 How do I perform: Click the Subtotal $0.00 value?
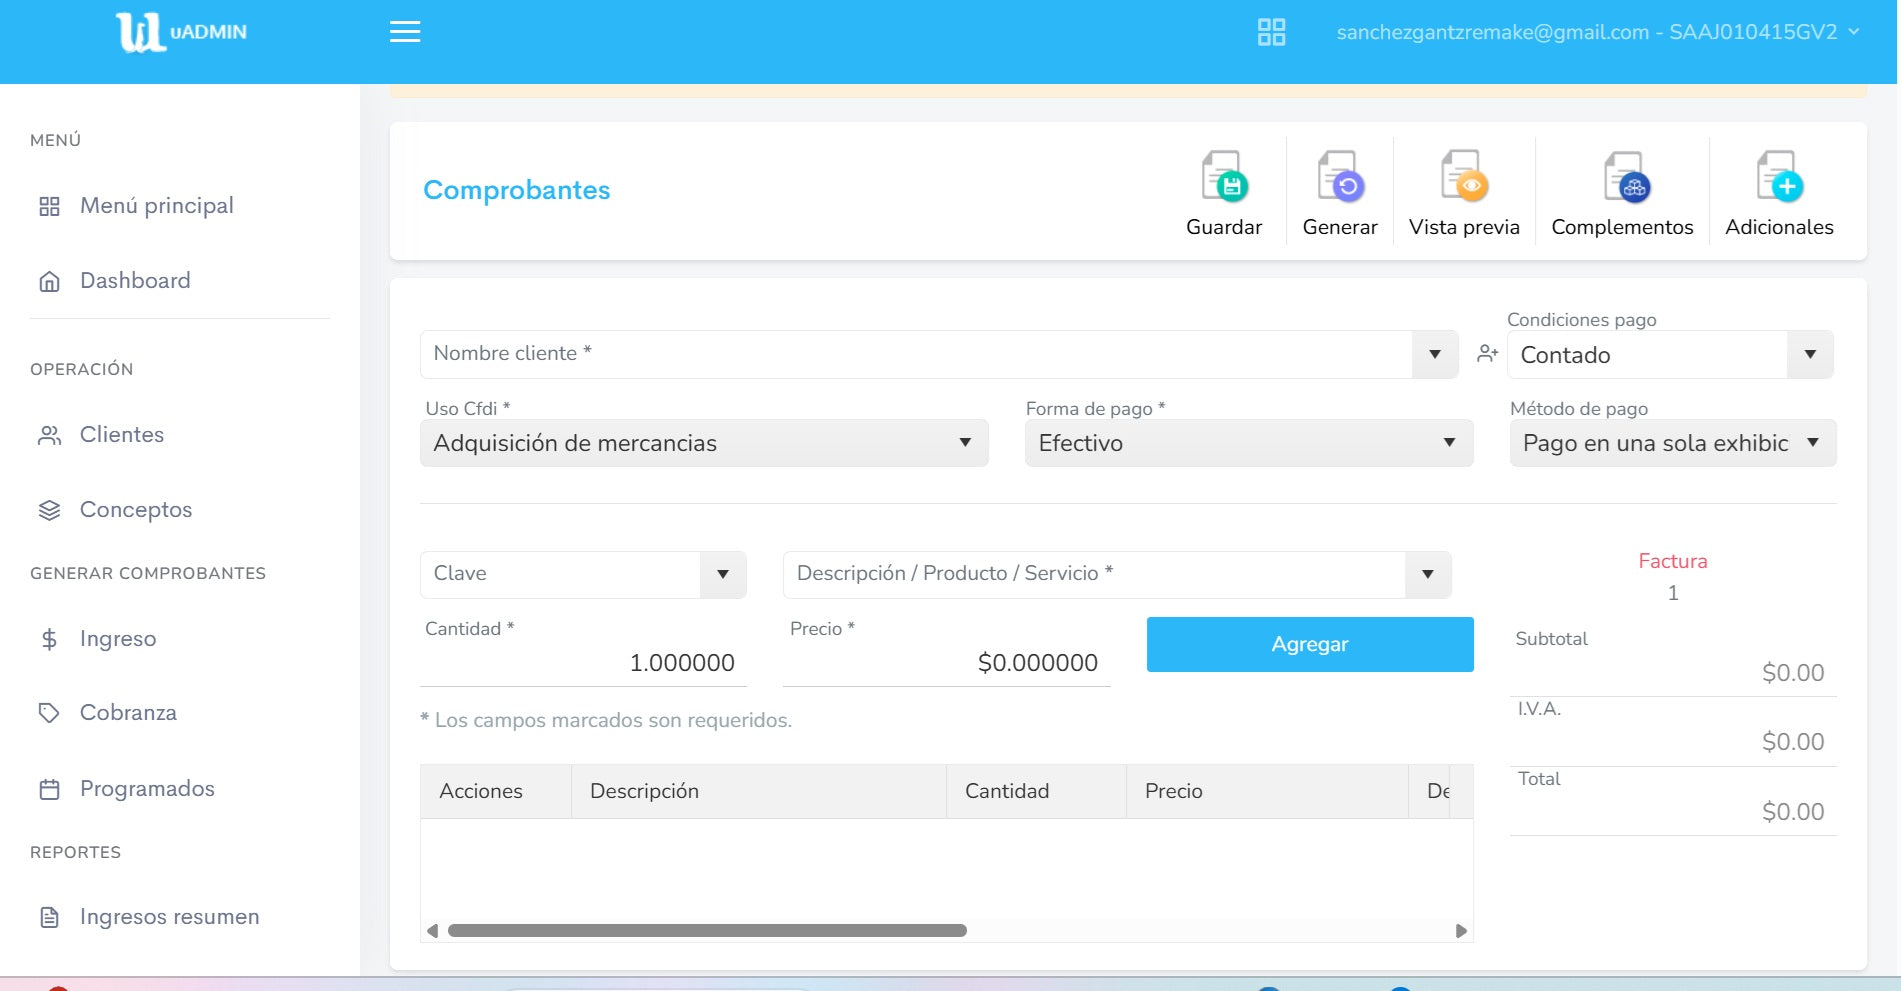(x=1793, y=673)
